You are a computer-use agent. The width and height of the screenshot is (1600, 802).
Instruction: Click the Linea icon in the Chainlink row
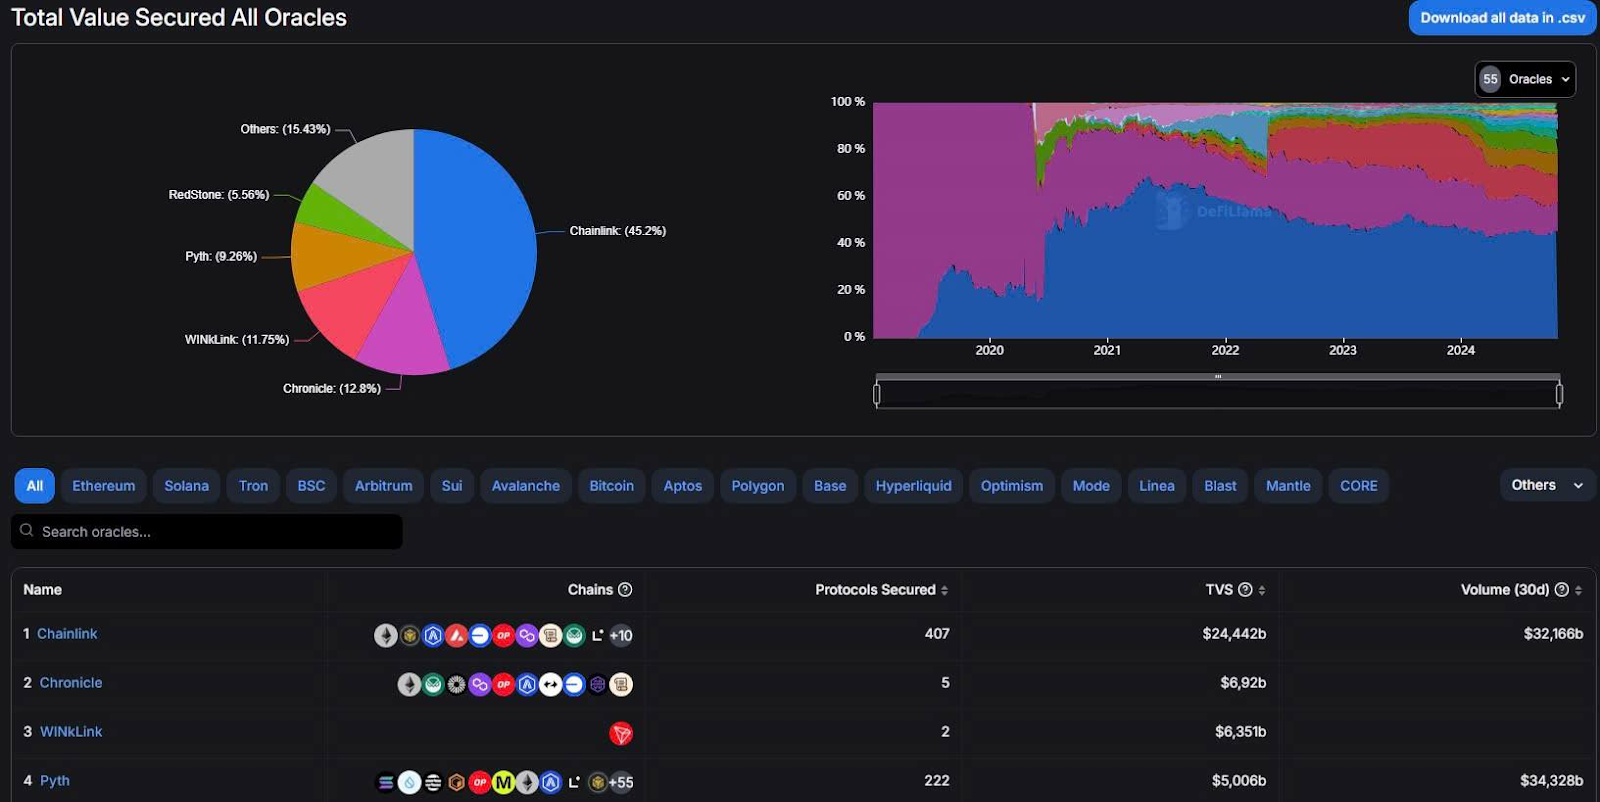(597, 635)
